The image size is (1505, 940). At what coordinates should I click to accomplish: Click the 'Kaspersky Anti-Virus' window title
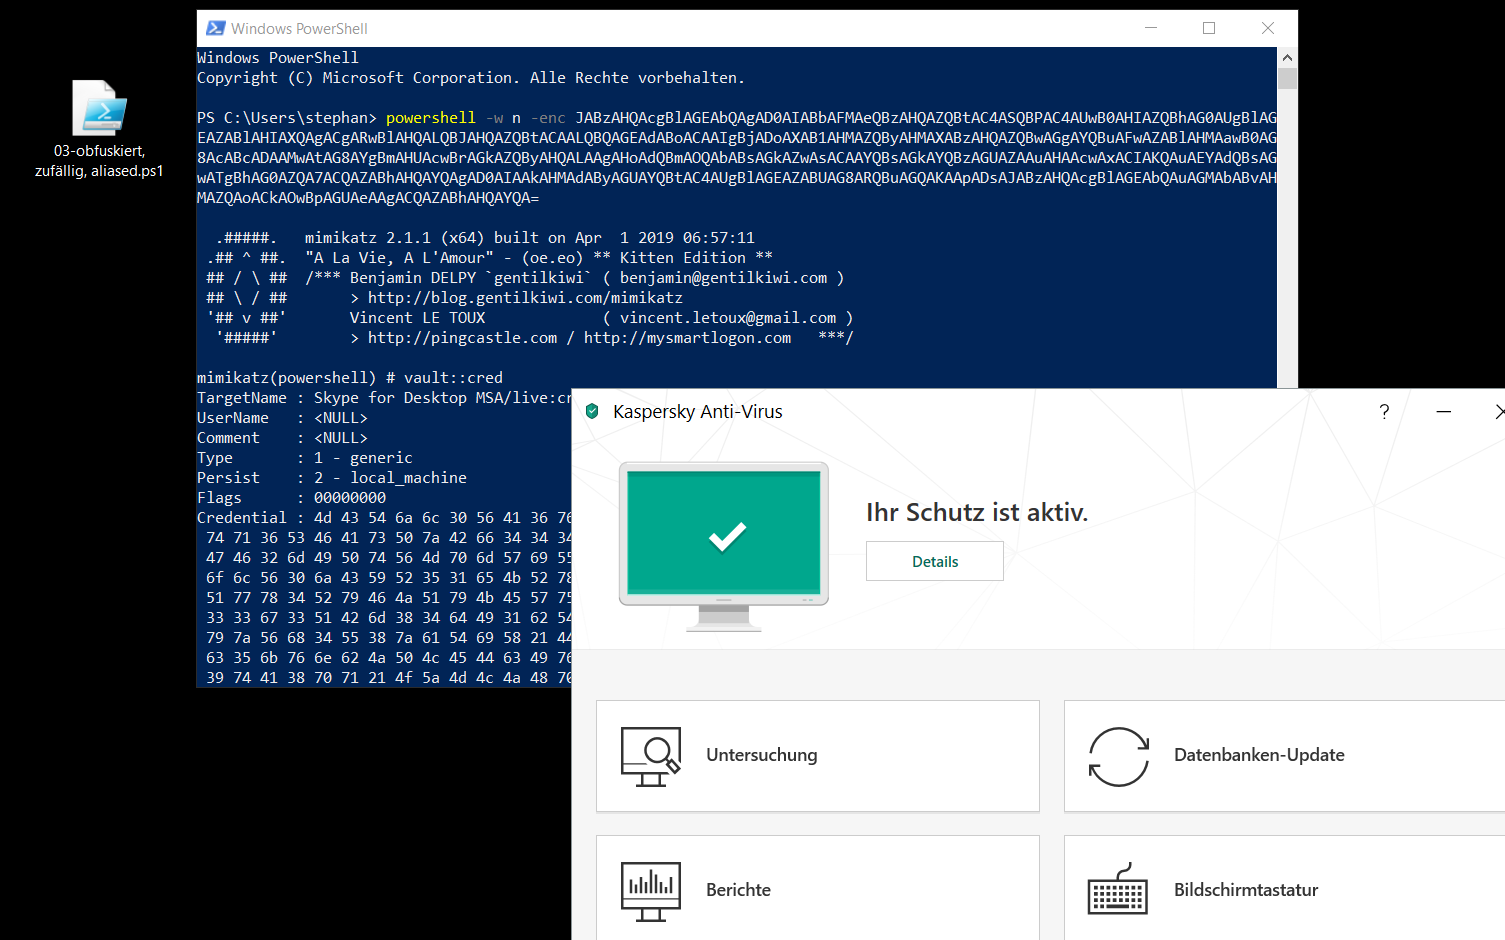(697, 412)
